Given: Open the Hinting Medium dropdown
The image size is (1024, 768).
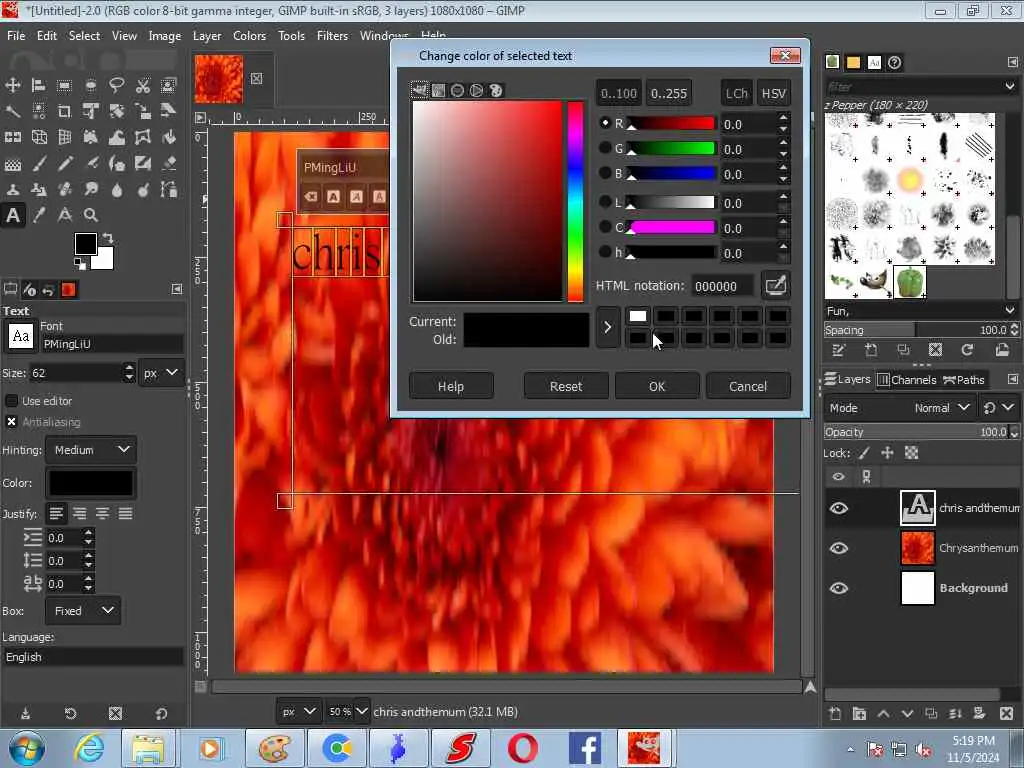Looking at the screenshot, I should [x=91, y=450].
